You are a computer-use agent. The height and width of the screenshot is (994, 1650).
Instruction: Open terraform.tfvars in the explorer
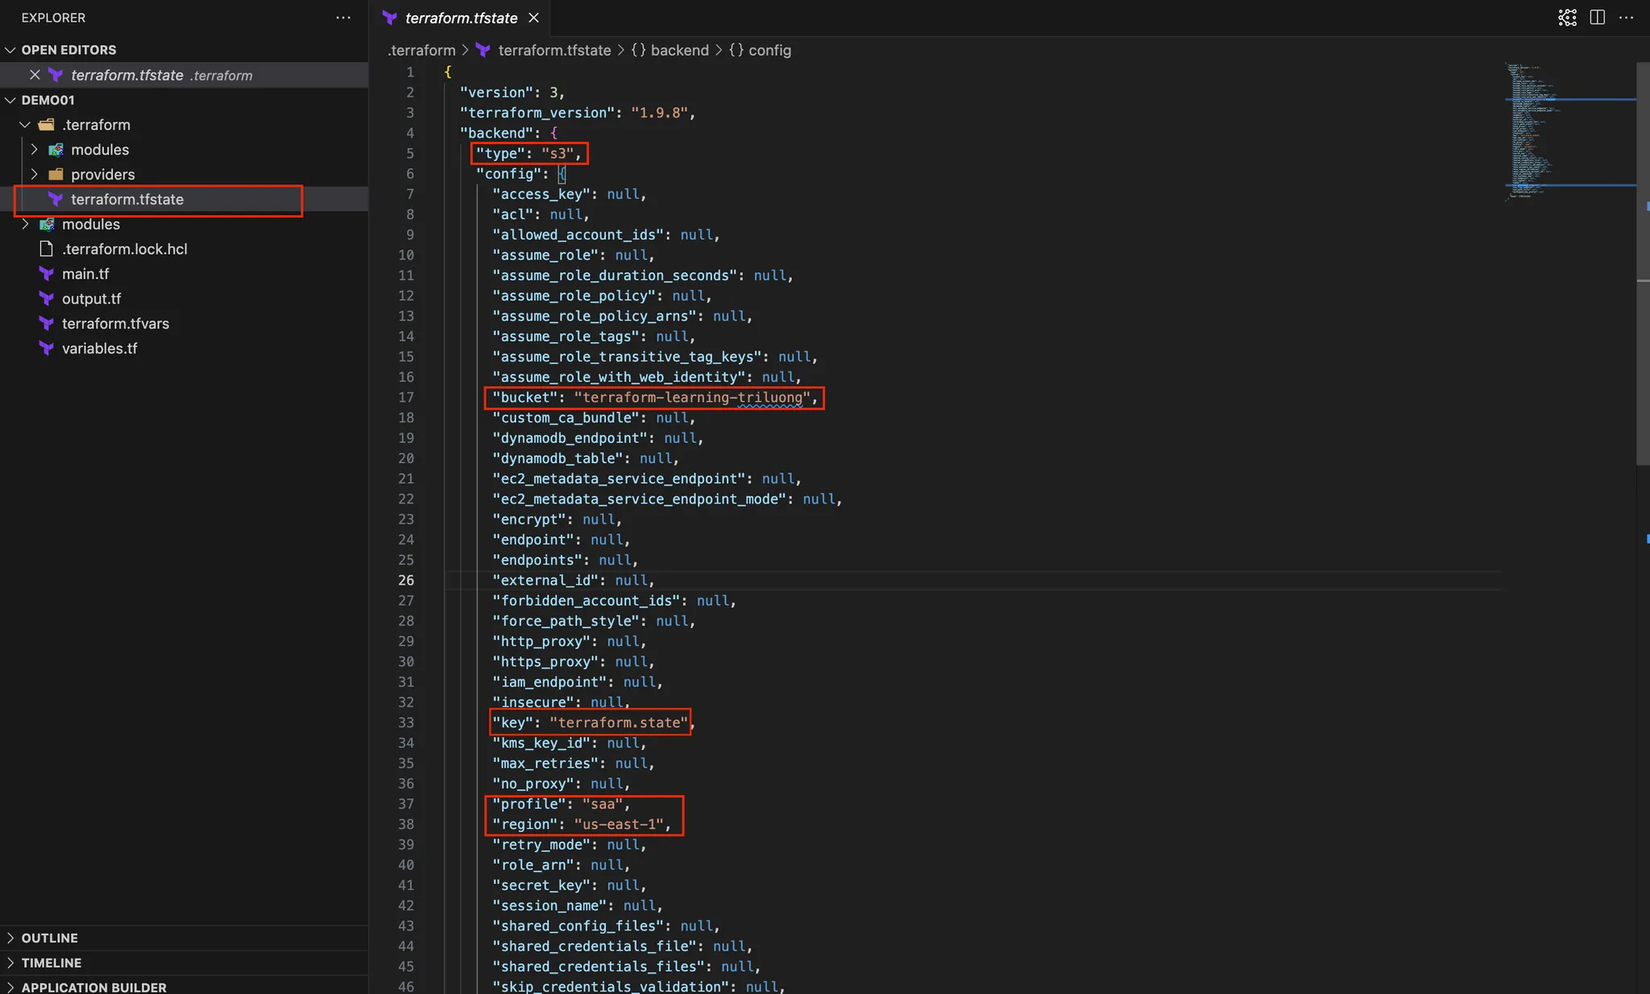coord(115,324)
